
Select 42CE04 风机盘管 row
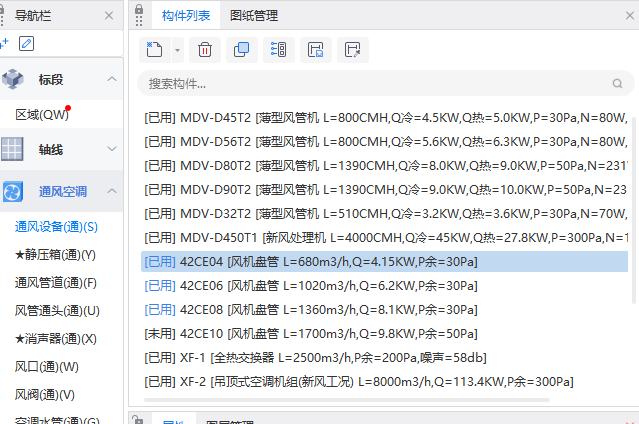[x=384, y=262]
